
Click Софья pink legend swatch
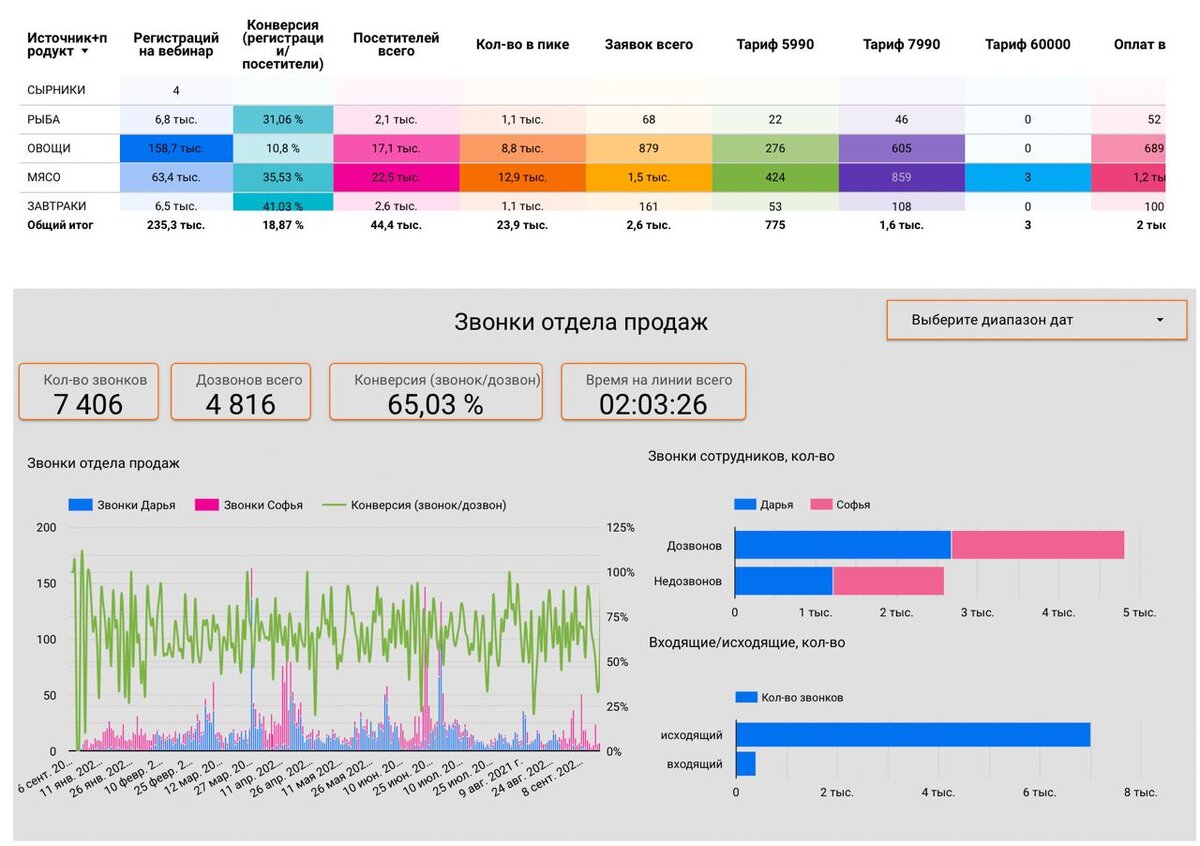(x=821, y=505)
